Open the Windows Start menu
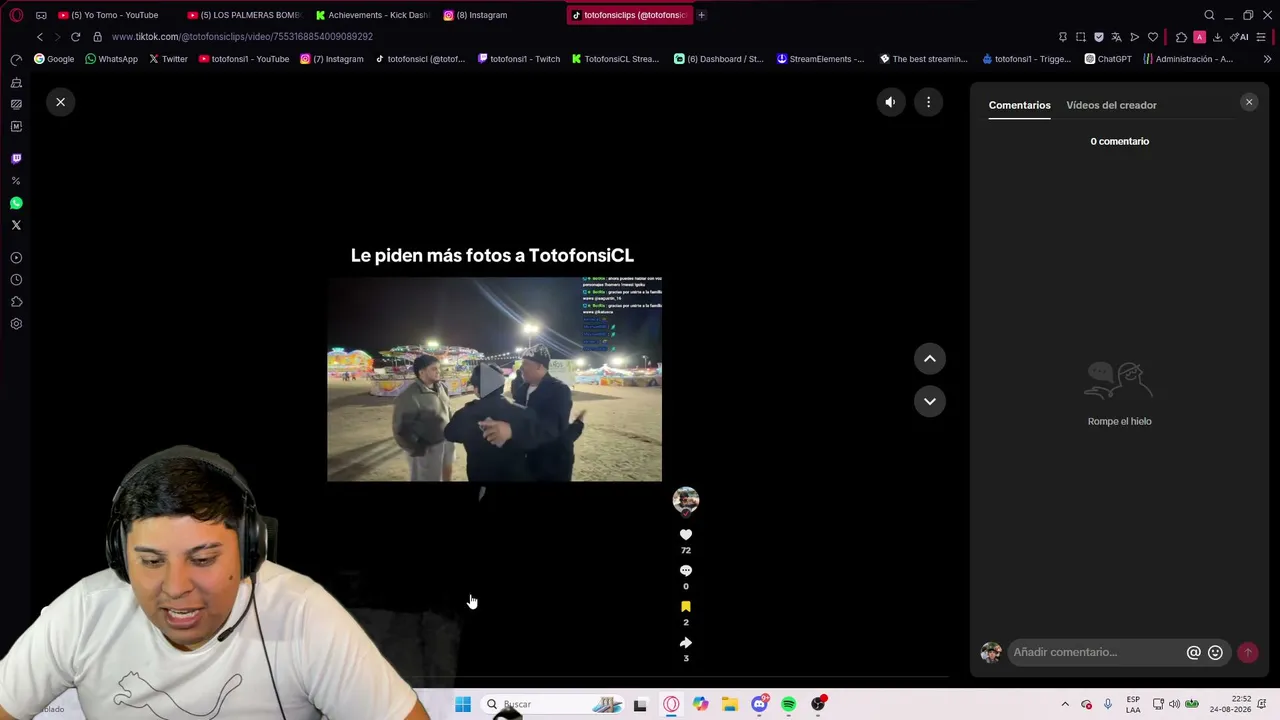Viewport: 1280px width, 720px height. [462, 705]
